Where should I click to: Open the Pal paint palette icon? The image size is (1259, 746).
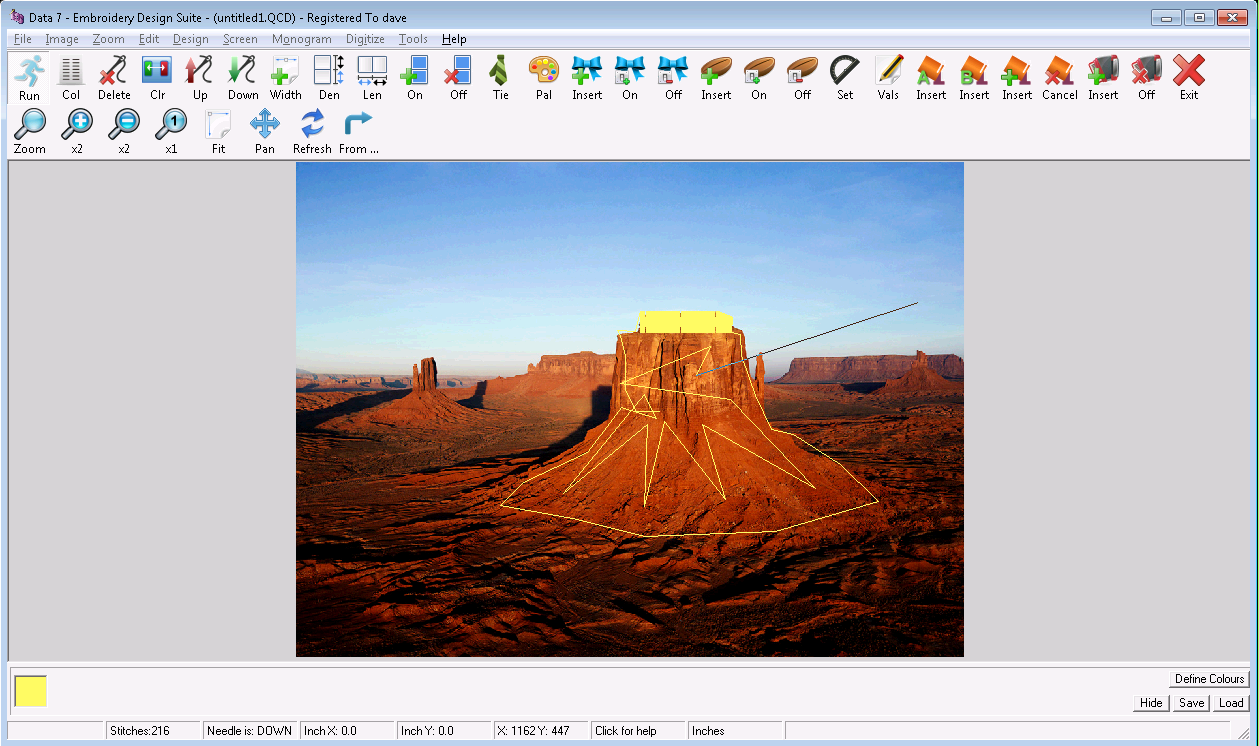pos(544,71)
